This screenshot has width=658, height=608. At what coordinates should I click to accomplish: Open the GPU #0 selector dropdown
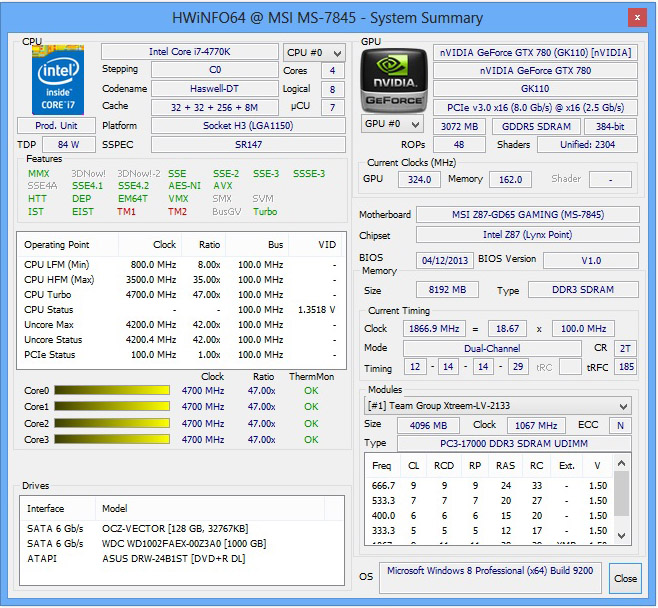click(392, 124)
